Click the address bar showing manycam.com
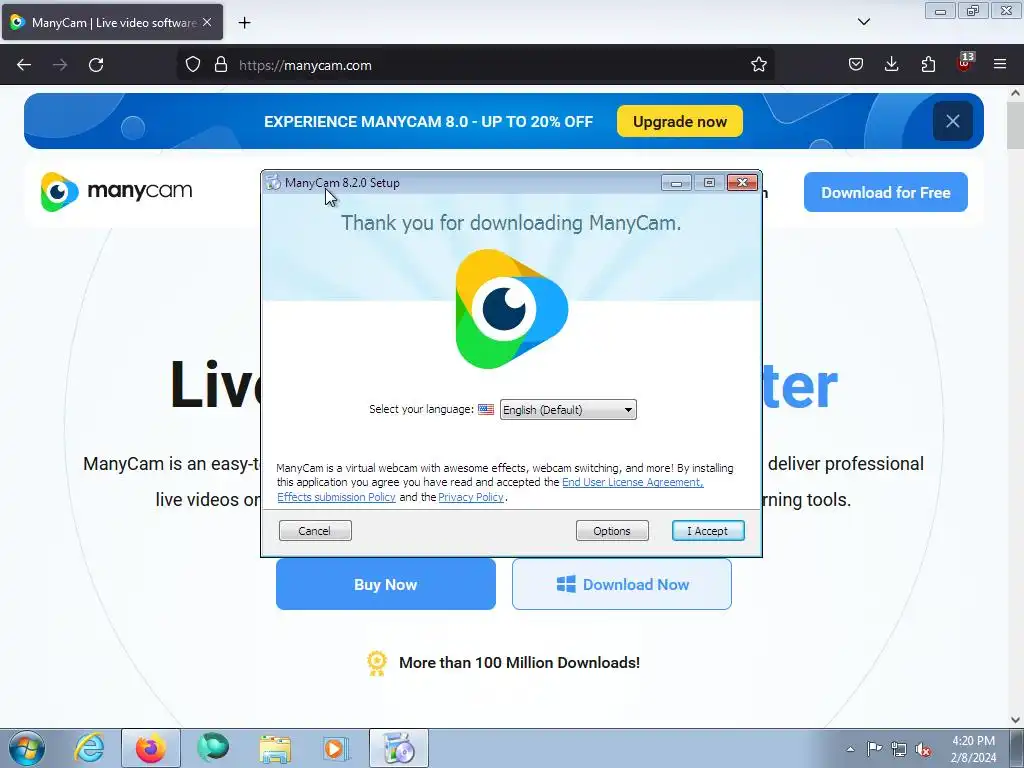1024x768 pixels. tap(475, 65)
